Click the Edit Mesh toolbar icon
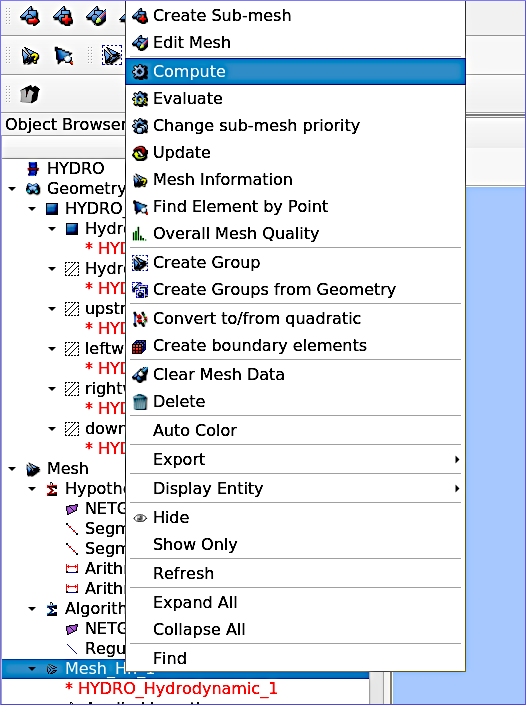Image resolution: width=526 pixels, height=705 pixels. [x=96, y=16]
